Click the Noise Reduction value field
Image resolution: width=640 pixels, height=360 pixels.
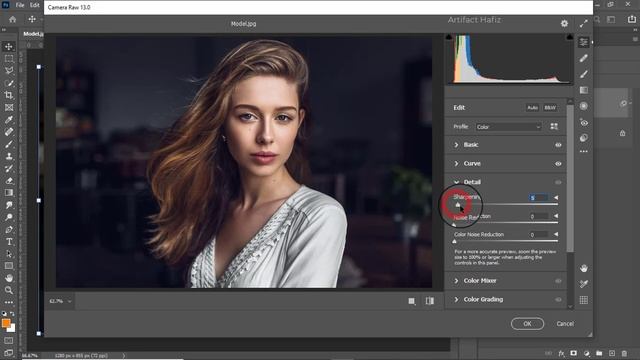[x=538, y=216]
